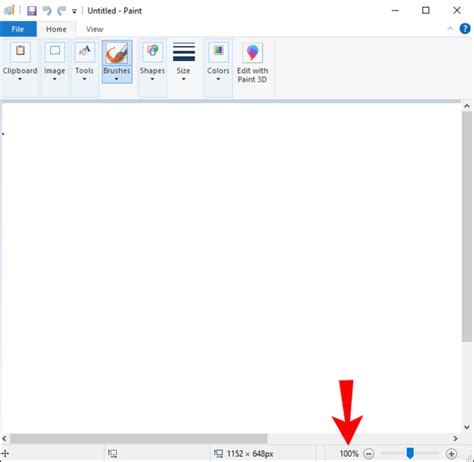Click the horizontal scrollbar right arrow
The width and height of the screenshot is (474, 462).
[x=456, y=439]
